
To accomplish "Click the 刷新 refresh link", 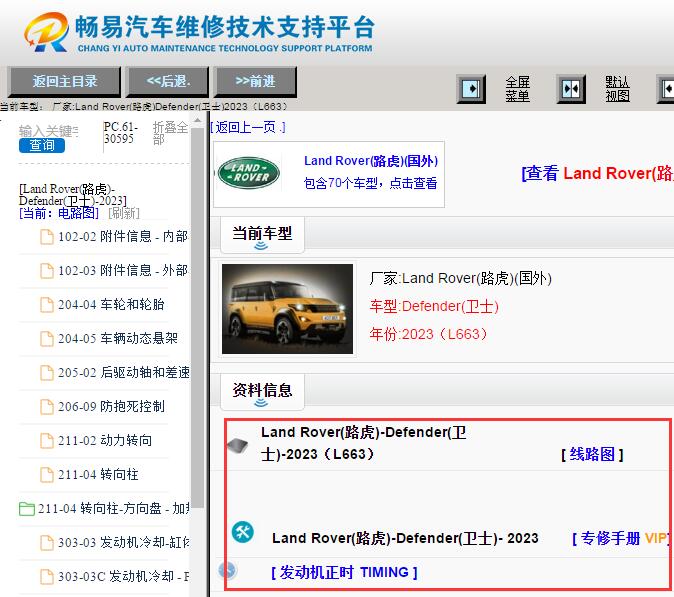I will (124, 213).
